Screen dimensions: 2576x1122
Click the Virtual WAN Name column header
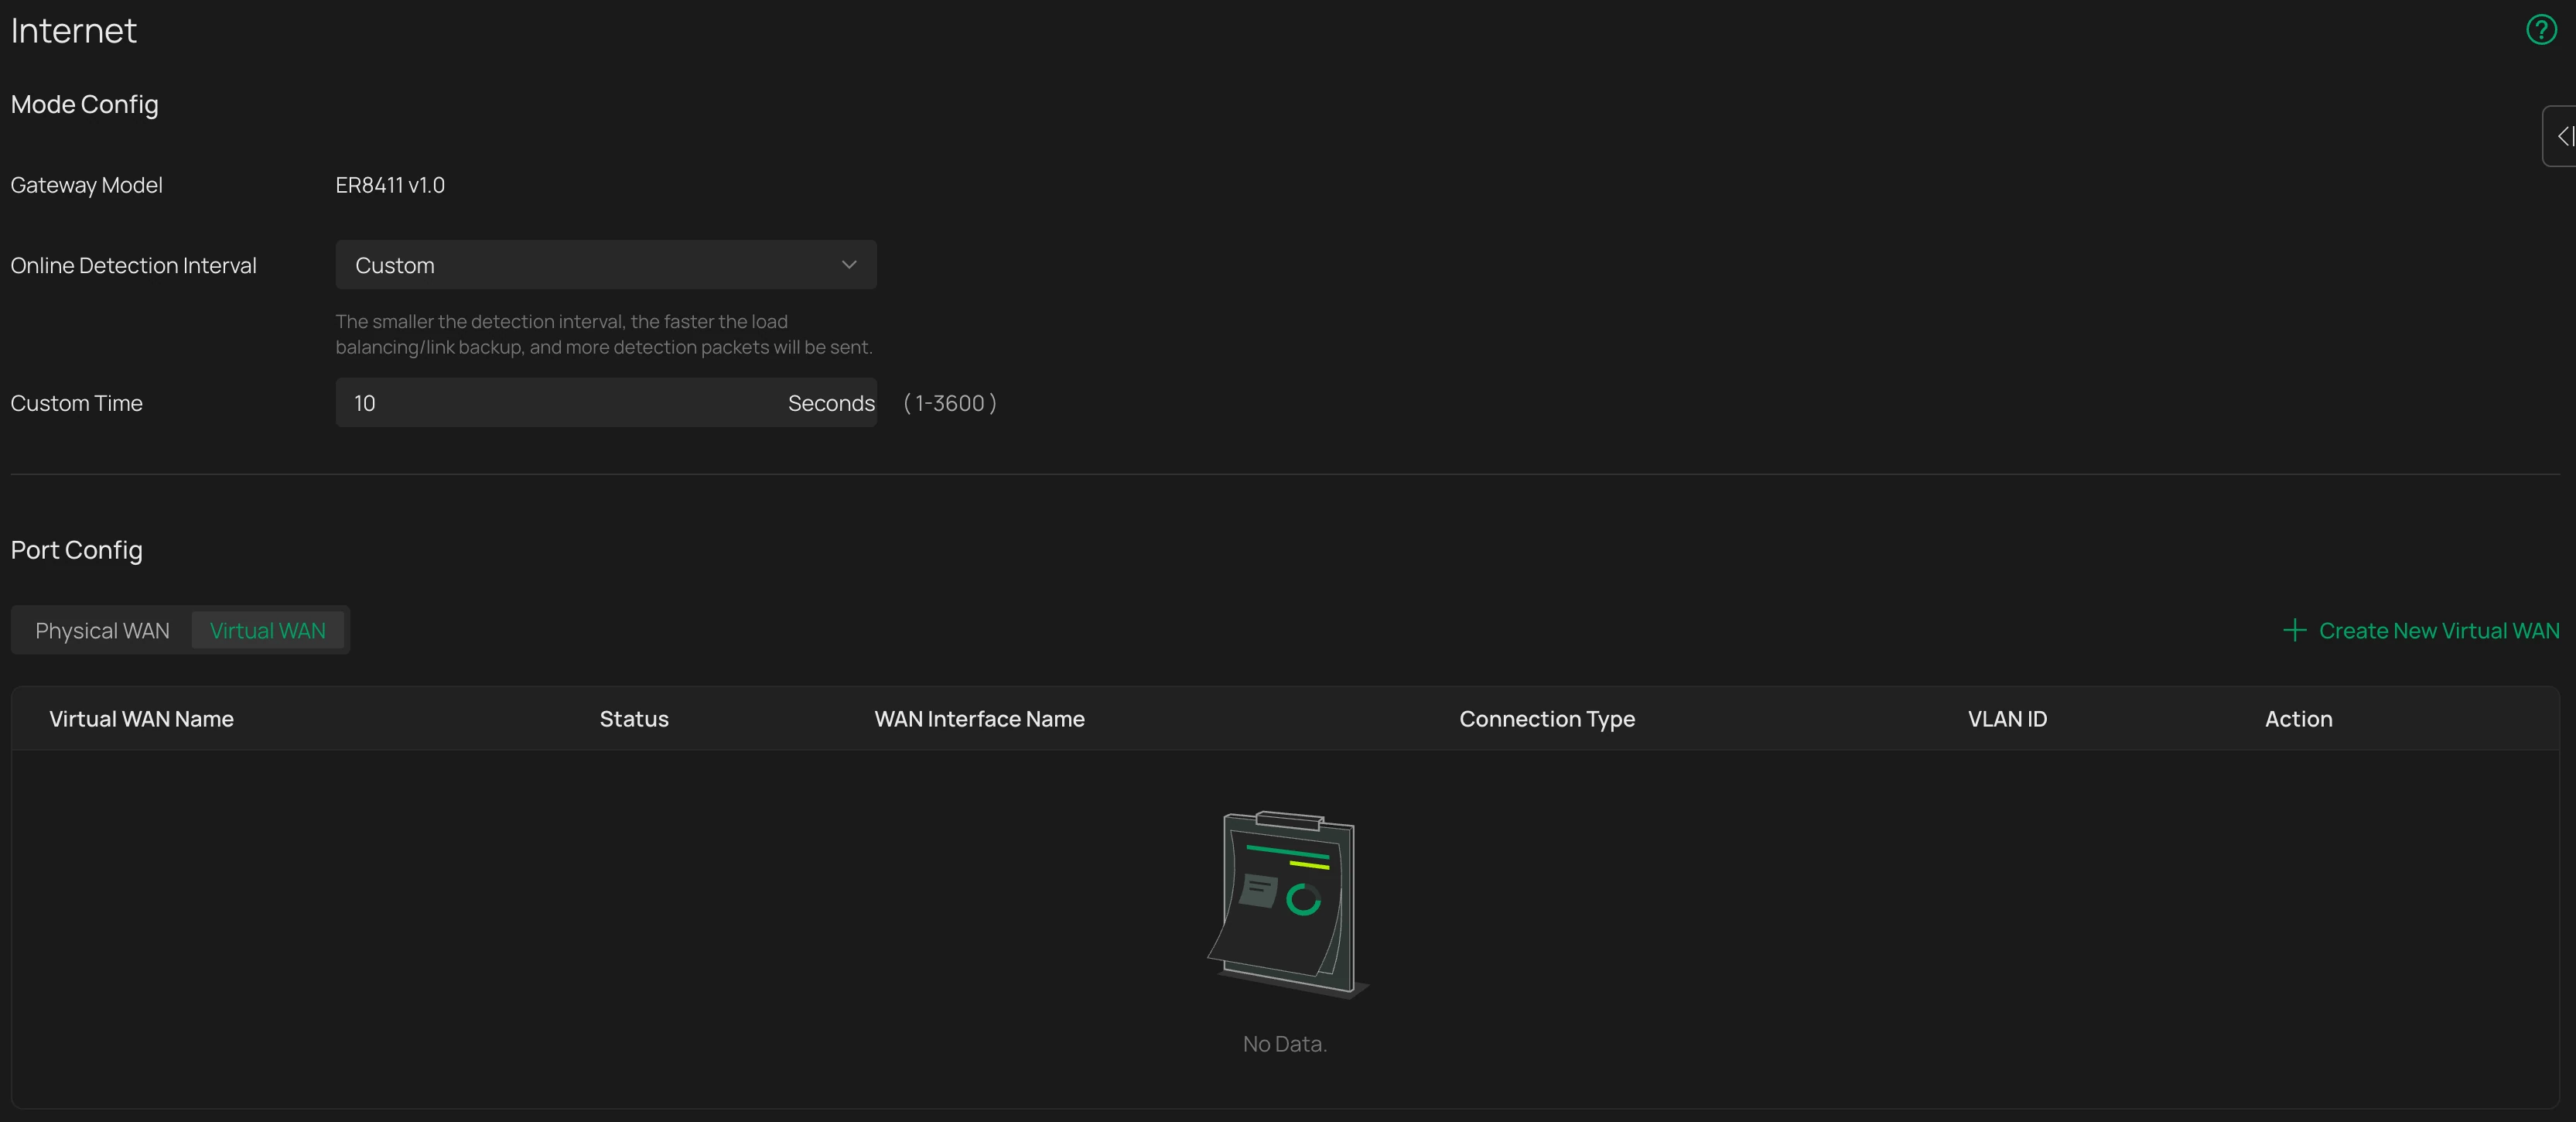pyautogui.click(x=141, y=719)
